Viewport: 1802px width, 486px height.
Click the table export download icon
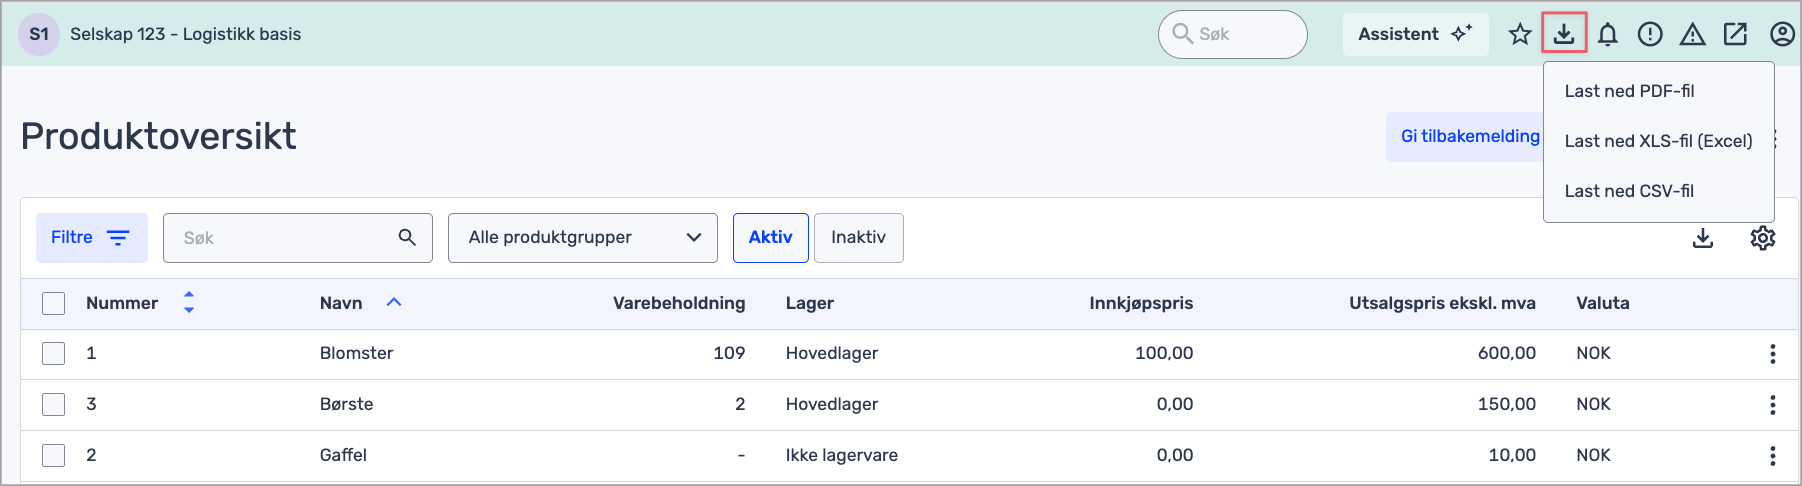click(1703, 238)
